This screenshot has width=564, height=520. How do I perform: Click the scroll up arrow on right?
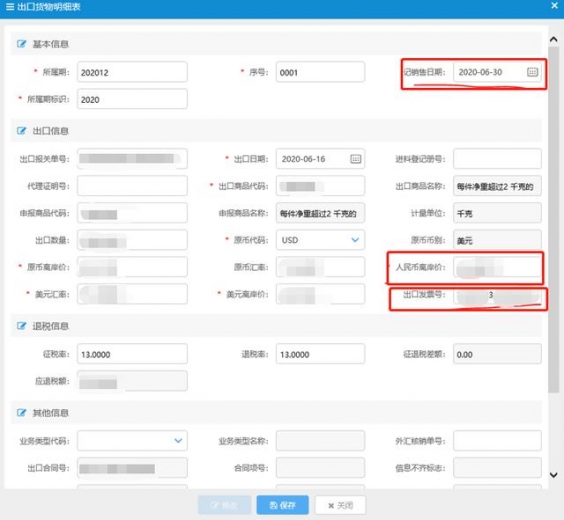pyautogui.click(x=554, y=39)
